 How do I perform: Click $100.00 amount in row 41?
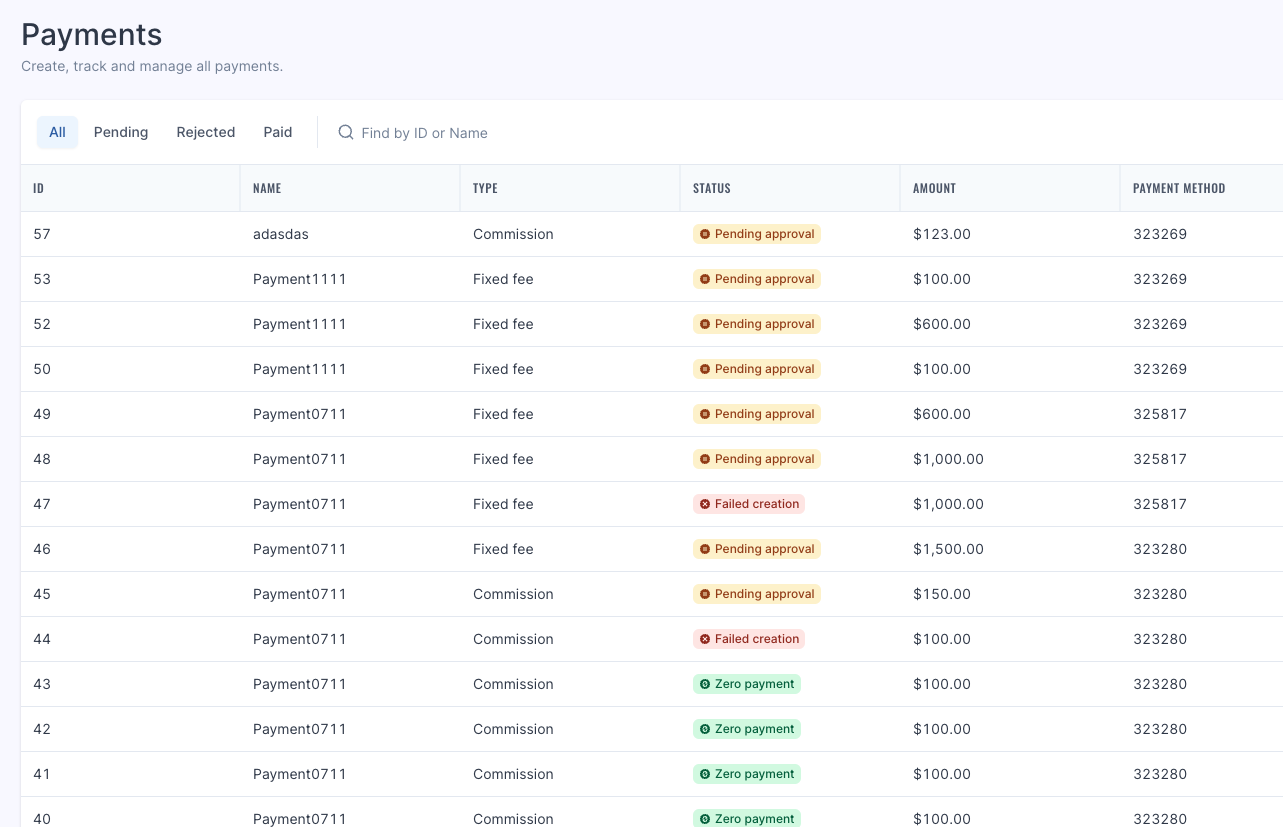click(x=942, y=774)
